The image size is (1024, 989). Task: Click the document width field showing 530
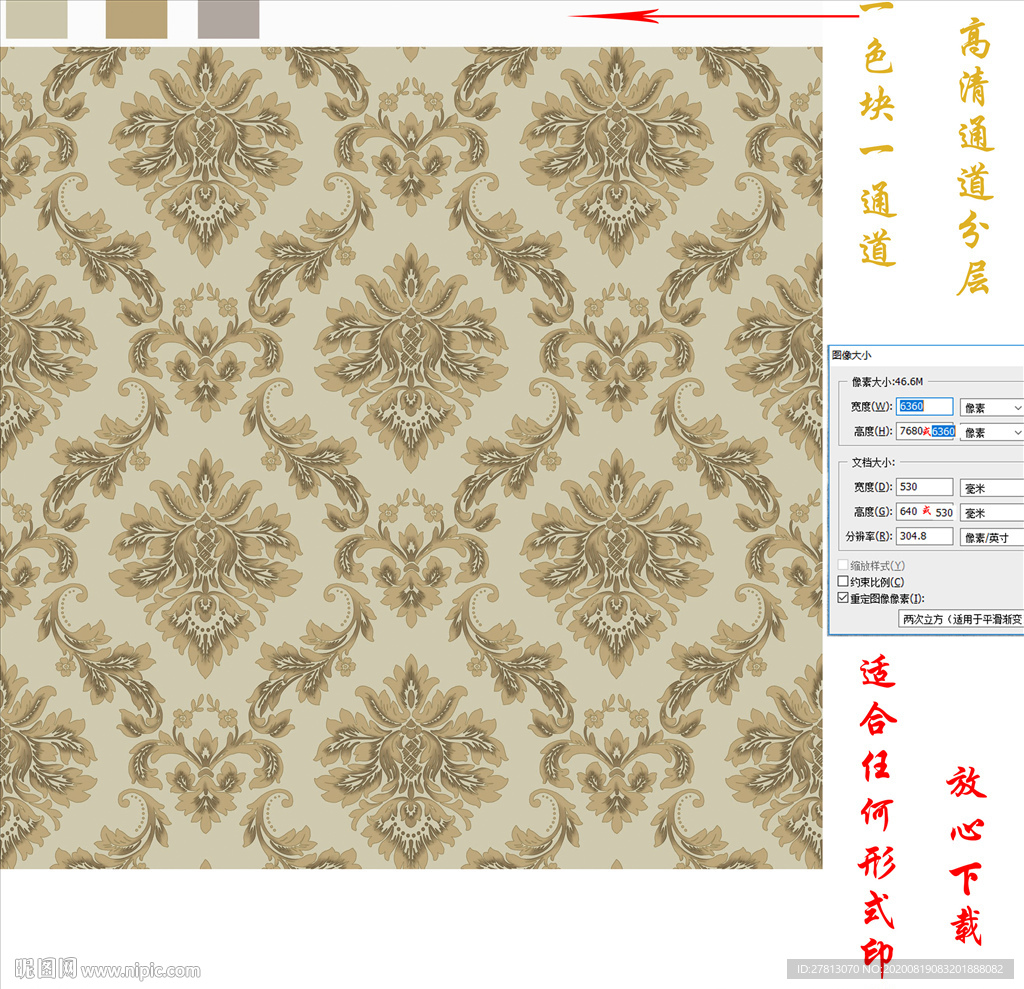click(924, 487)
